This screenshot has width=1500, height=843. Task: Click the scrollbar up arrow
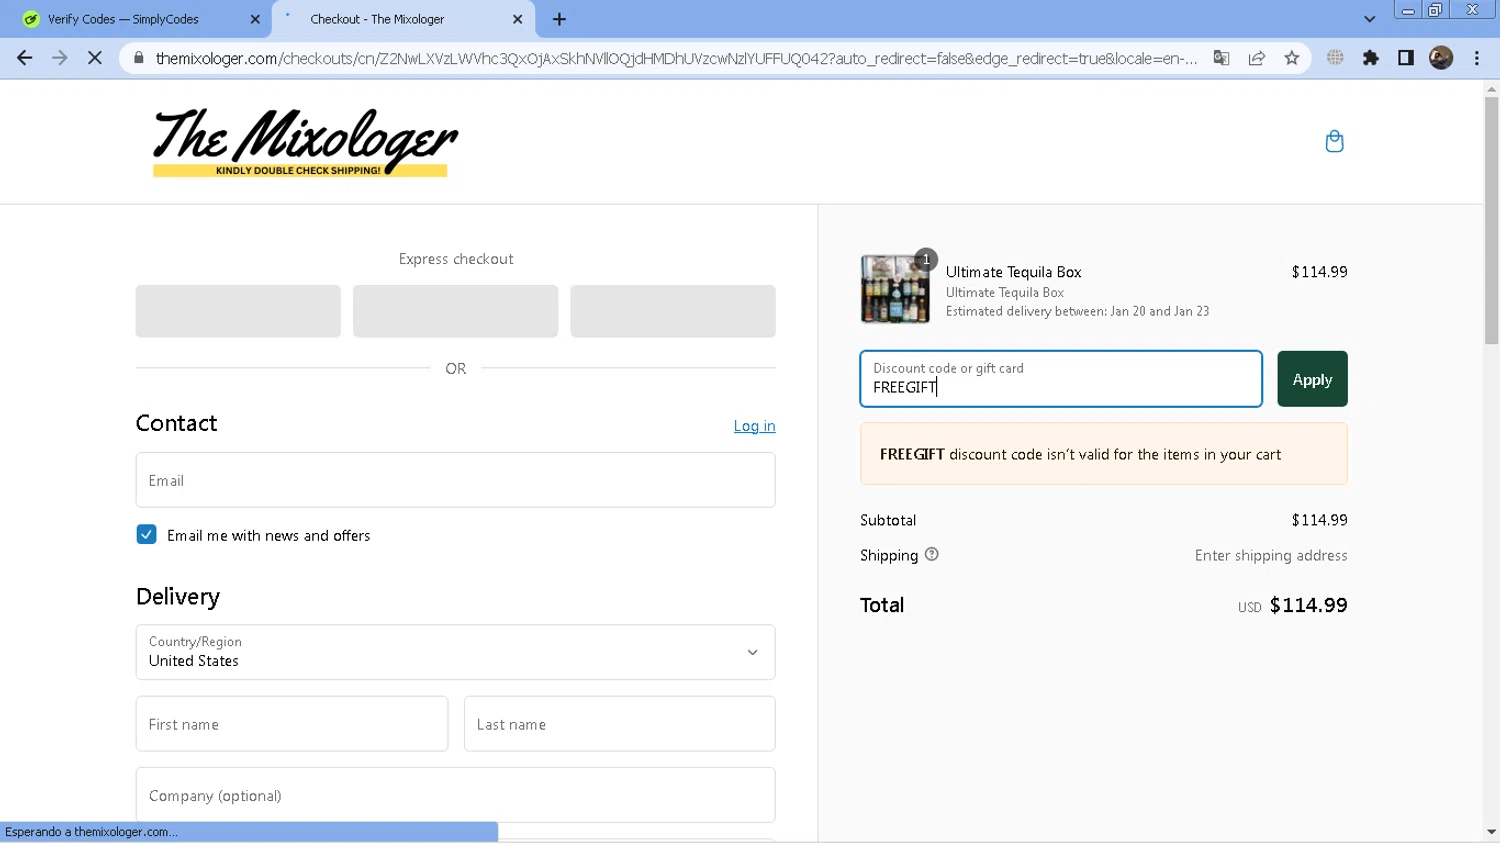pyautogui.click(x=1491, y=89)
